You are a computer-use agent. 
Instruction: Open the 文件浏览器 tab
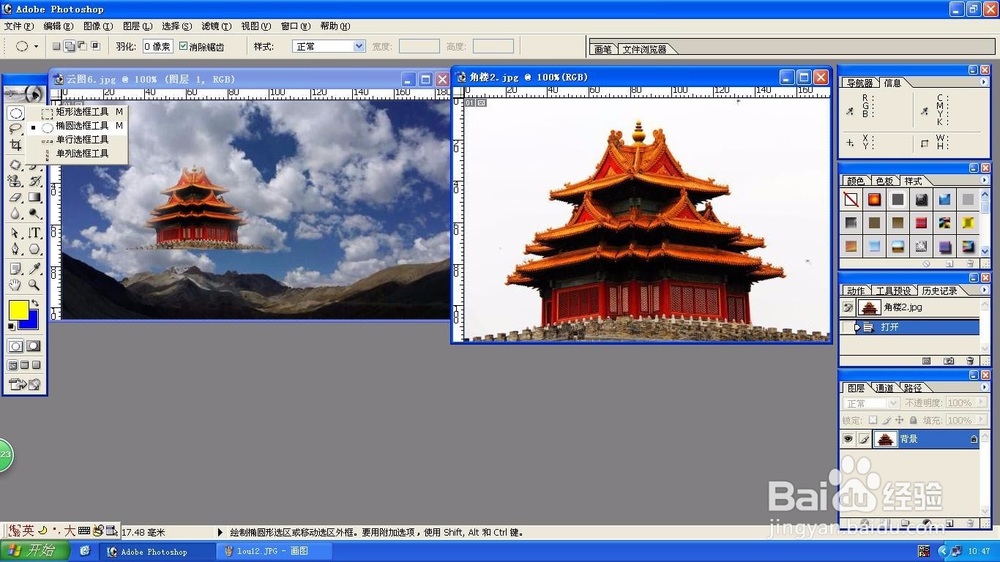[x=644, y=49]
